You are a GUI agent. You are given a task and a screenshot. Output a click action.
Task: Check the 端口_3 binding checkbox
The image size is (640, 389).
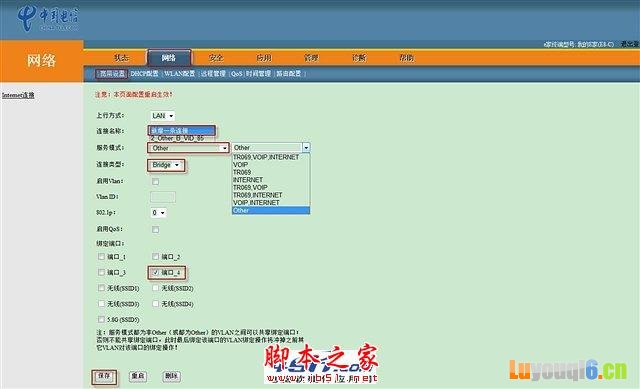101,272
